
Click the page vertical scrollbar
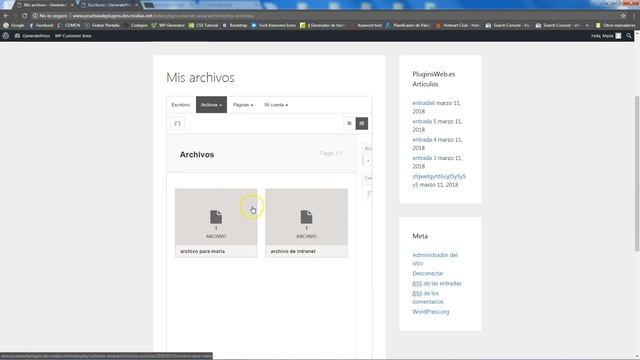click(637, 173)
